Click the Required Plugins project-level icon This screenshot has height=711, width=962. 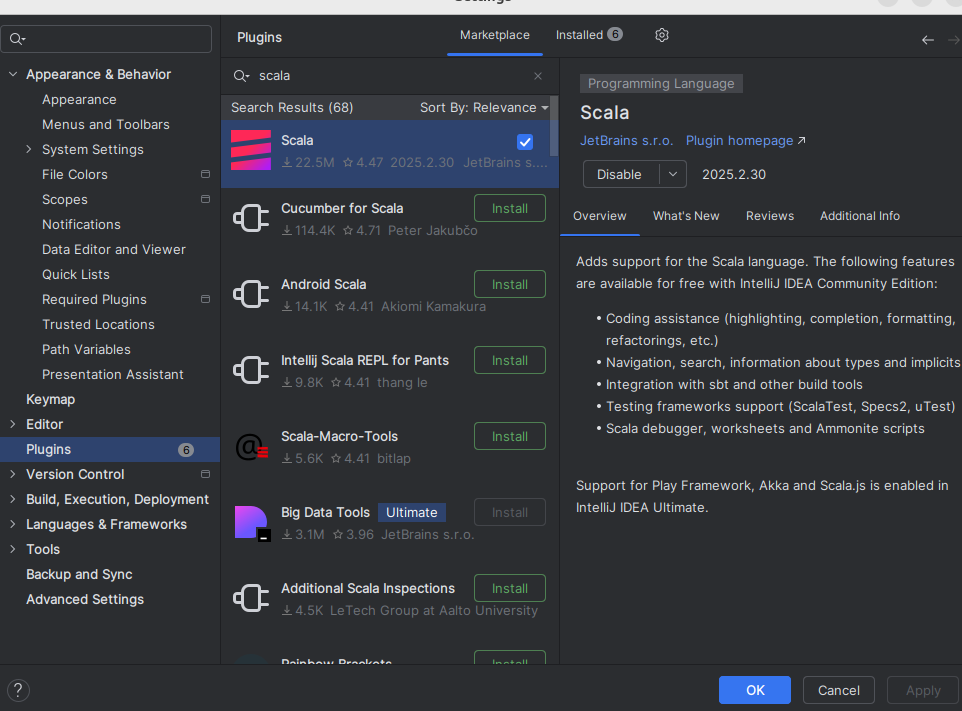[x=206, y=299]
